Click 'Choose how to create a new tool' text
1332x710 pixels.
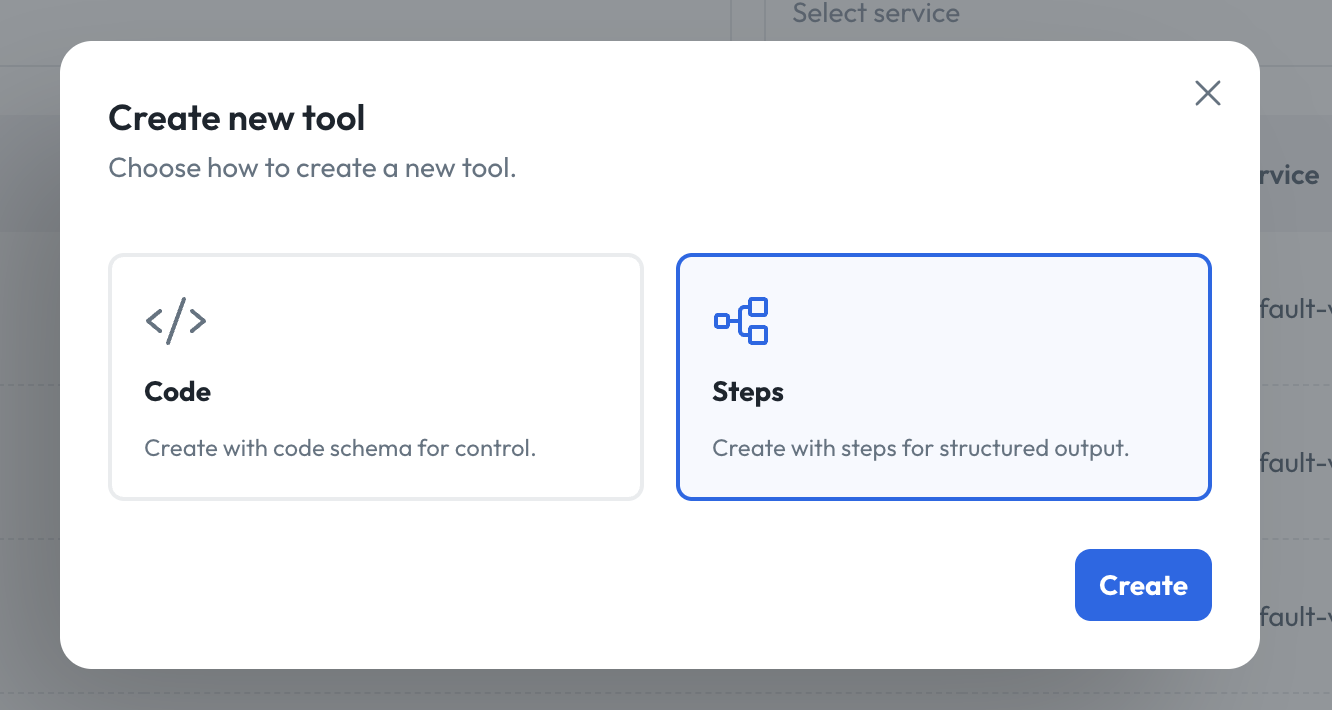[x=312, y=168]
